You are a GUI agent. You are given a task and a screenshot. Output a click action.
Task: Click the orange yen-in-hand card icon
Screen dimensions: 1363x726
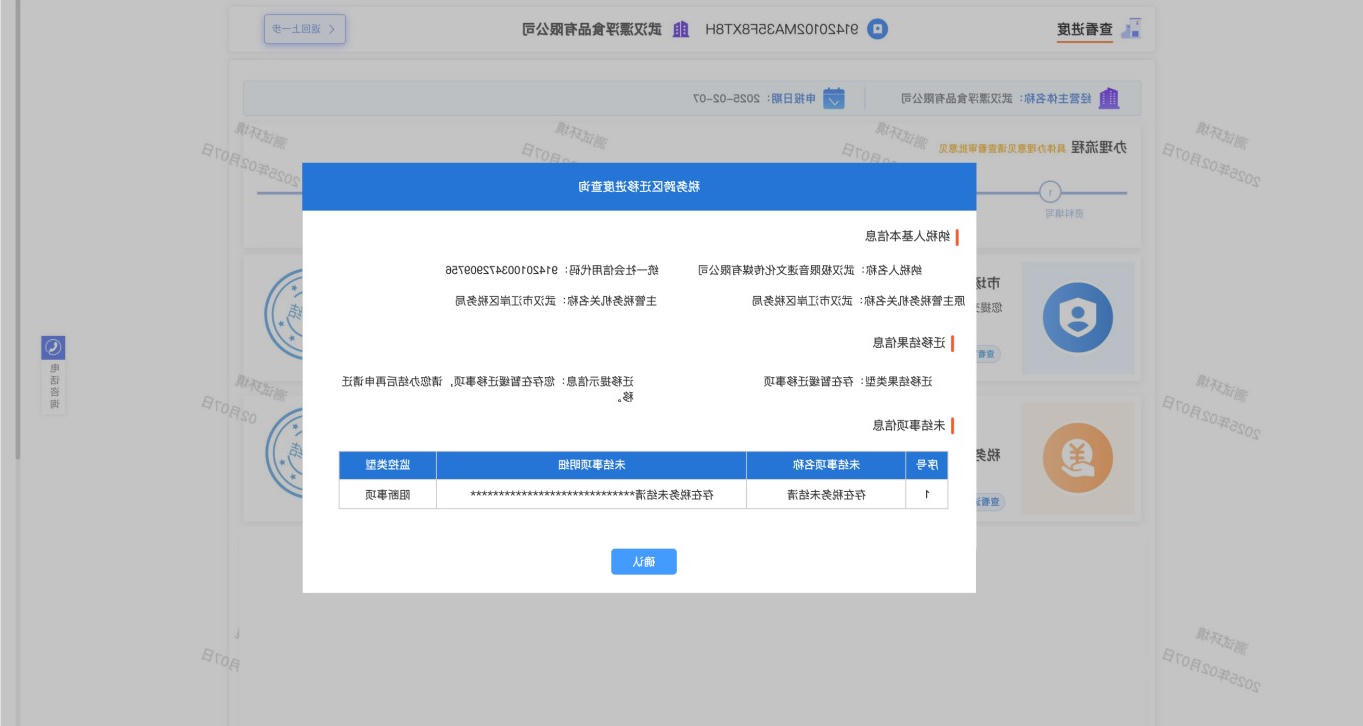1077,458
